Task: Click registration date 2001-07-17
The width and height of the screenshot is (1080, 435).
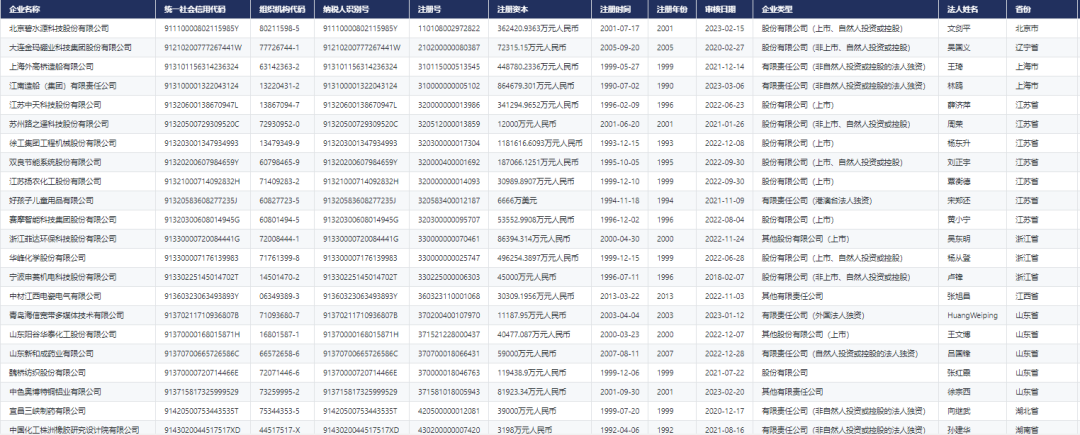Action: coord(620,28)
